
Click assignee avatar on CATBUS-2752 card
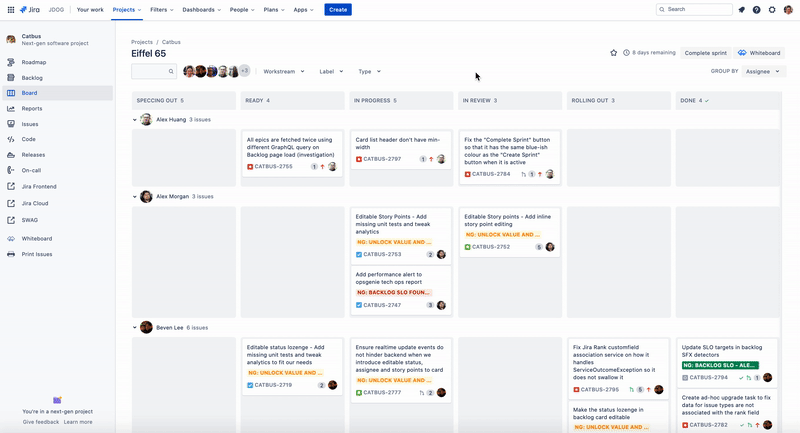point(550,247)
